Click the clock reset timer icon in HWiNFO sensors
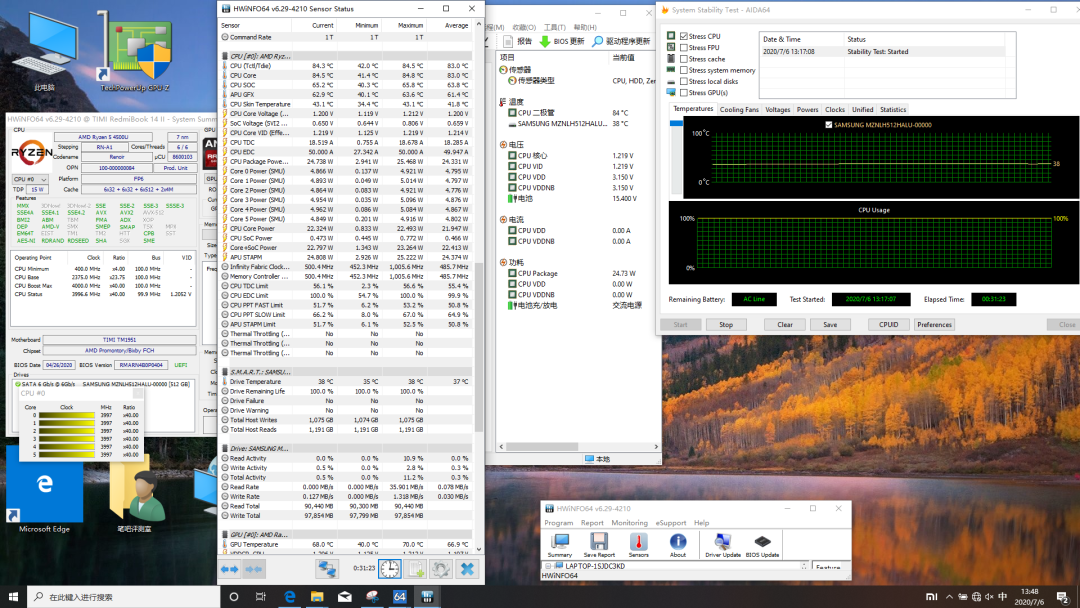1080x608 pixels. (x=390, y=569)
